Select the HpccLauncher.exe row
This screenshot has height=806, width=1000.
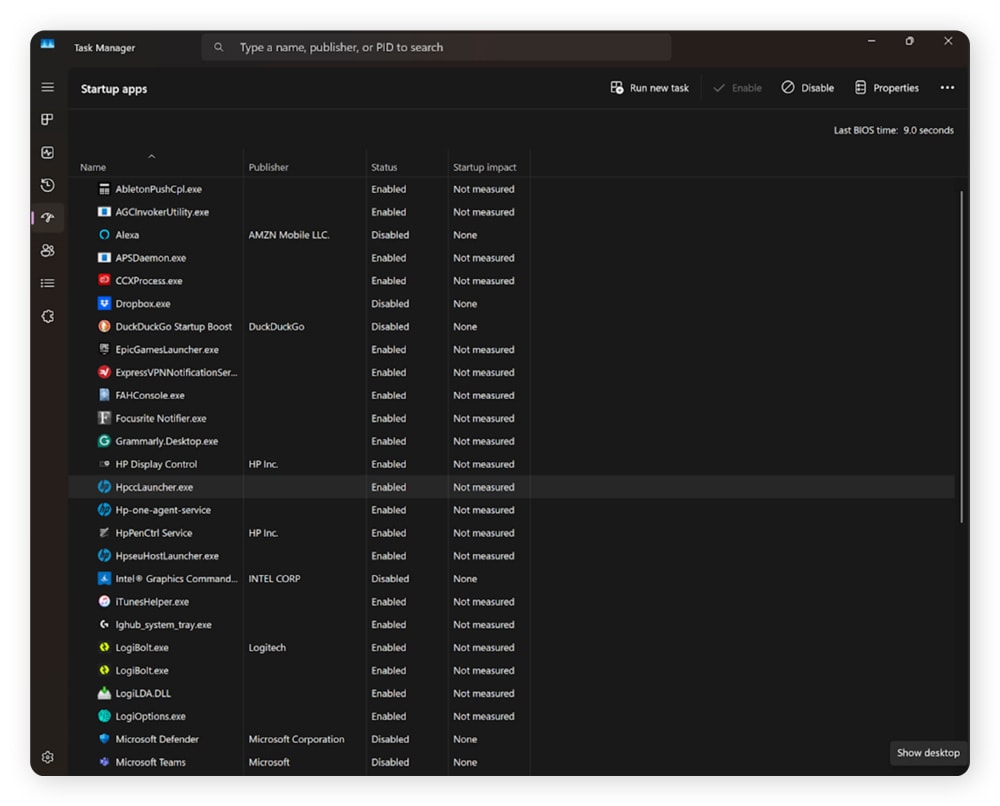(511, 487)
